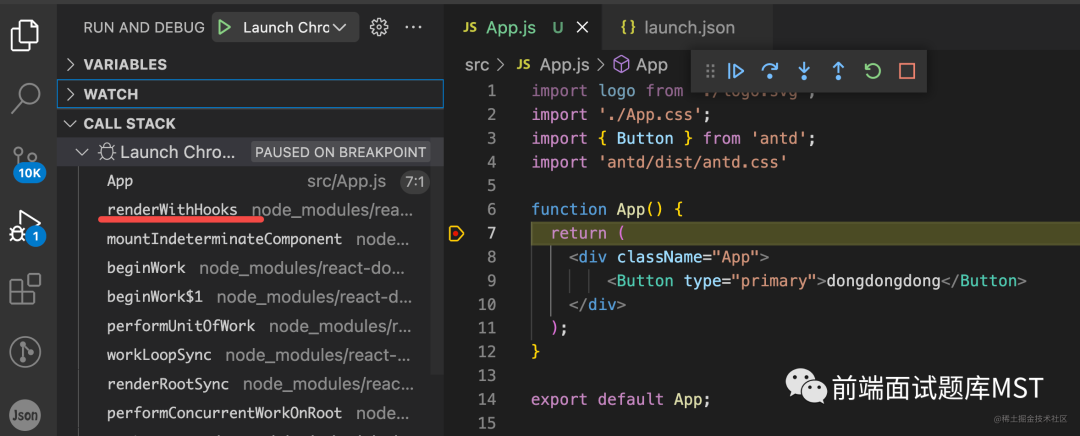This screenshot has width=1080, height=436.
Task: Open the Extensions view
Action: coord(26,289)
